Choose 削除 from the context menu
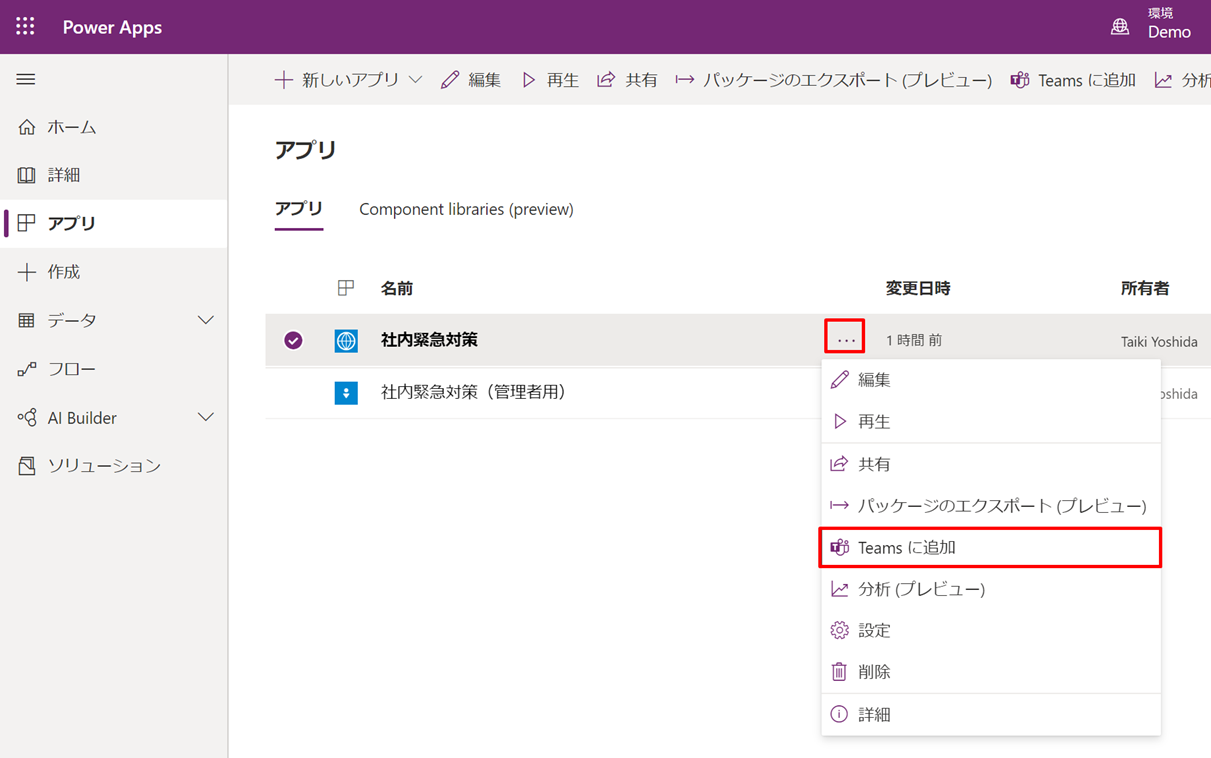The height and width of the screenshot is (758, 1211). 991,672
